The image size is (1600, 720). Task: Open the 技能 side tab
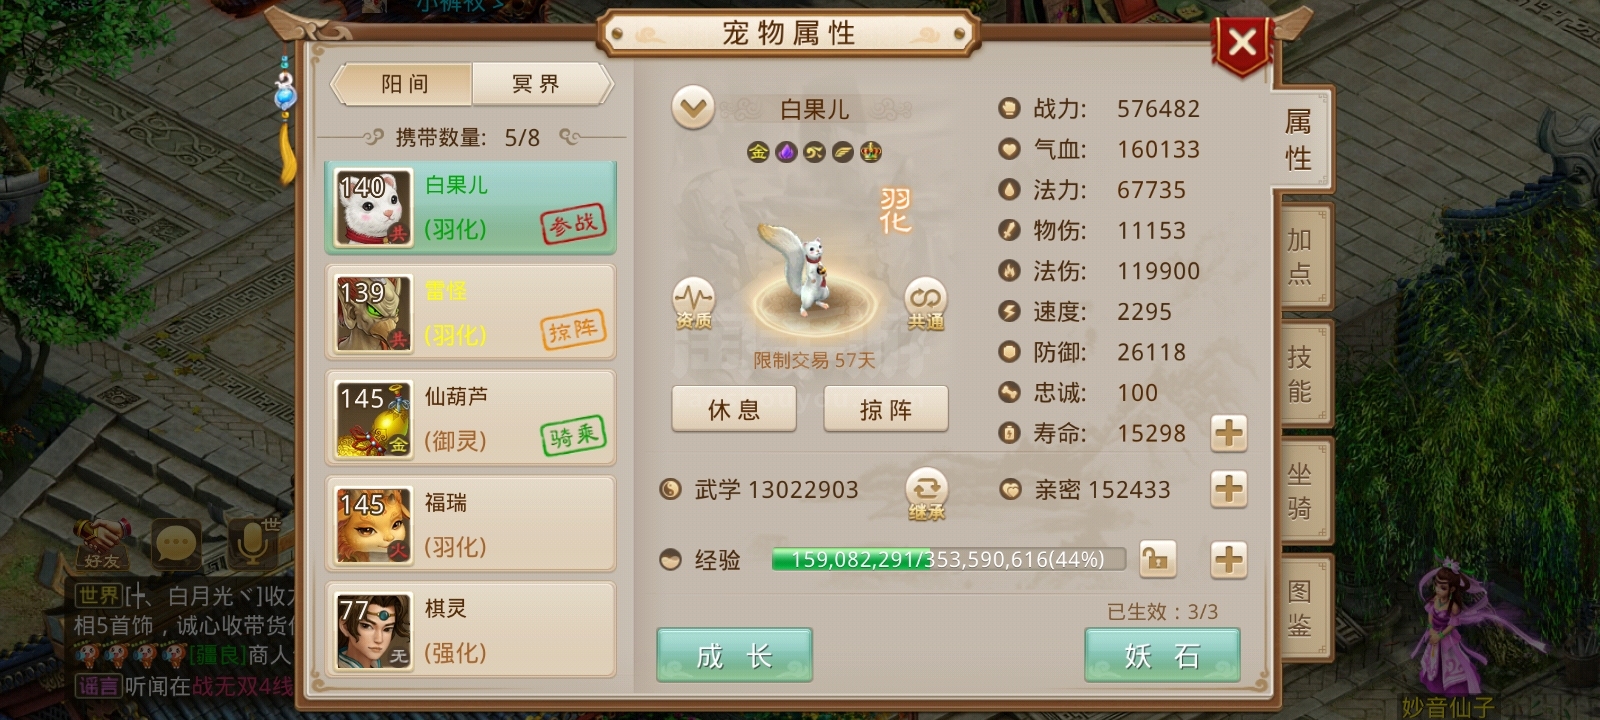(1300, 373)
